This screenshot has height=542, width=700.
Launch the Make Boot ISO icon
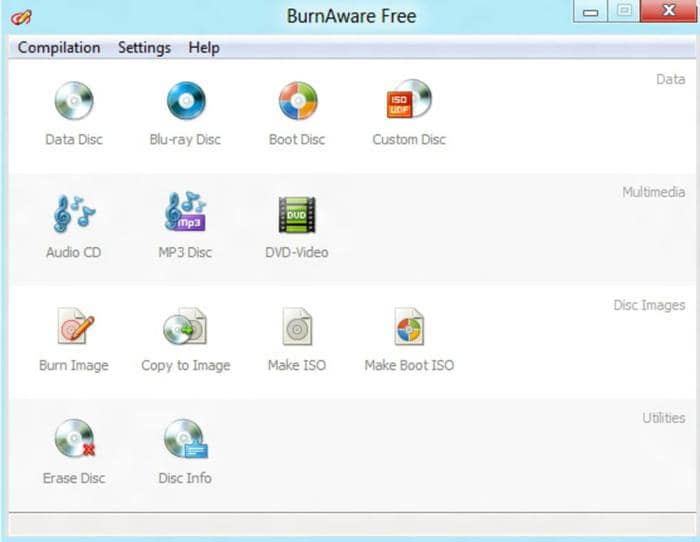pos(409,326)
